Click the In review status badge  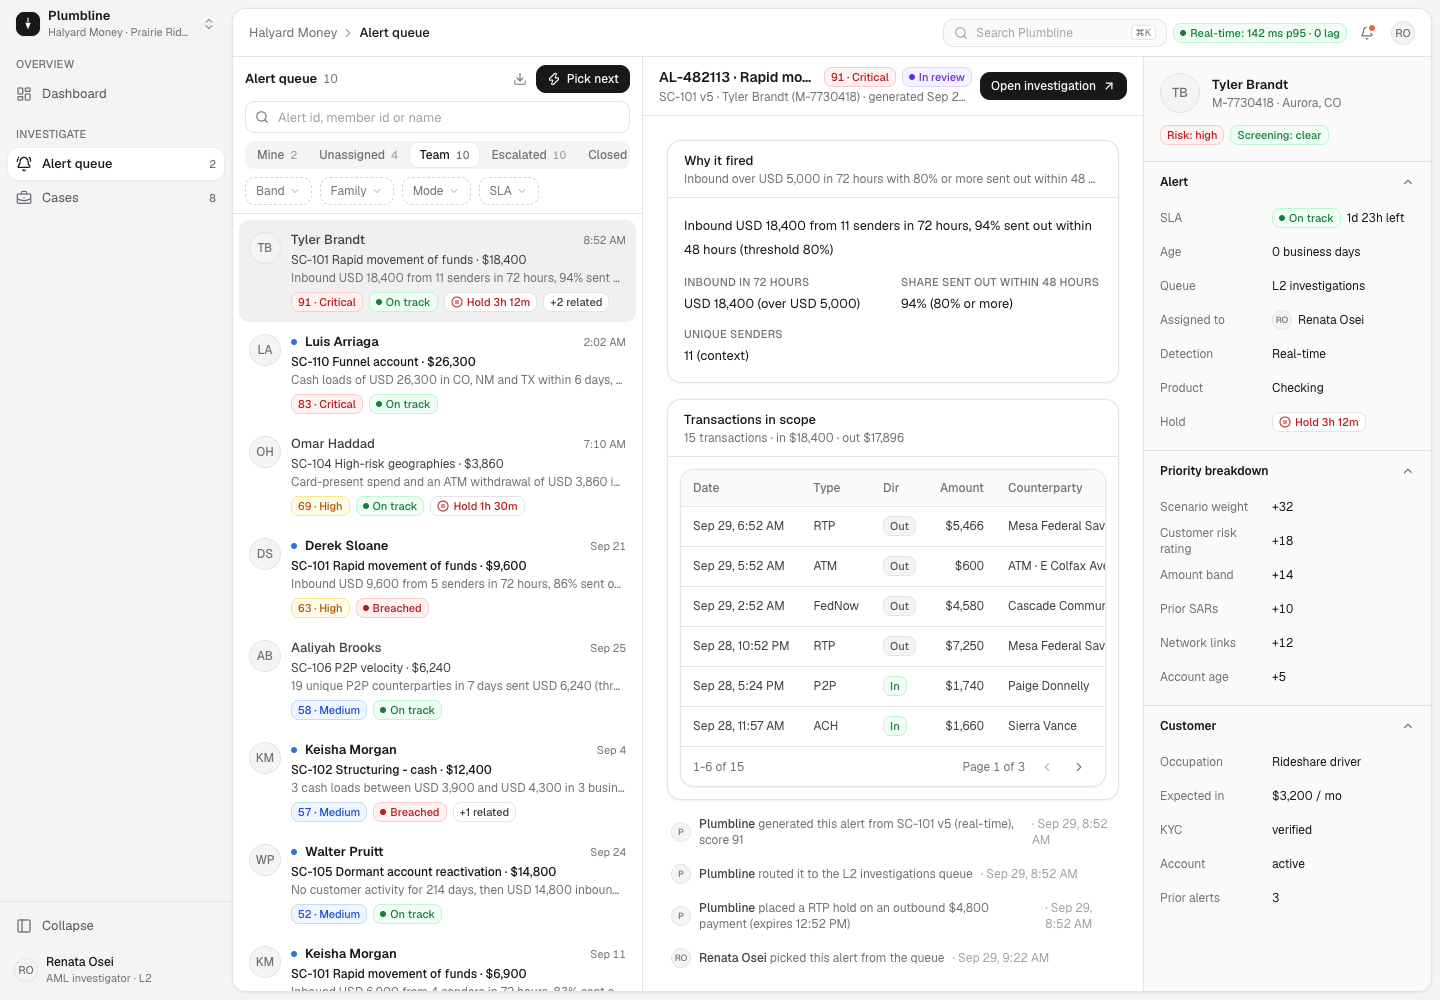click(937, 77)
